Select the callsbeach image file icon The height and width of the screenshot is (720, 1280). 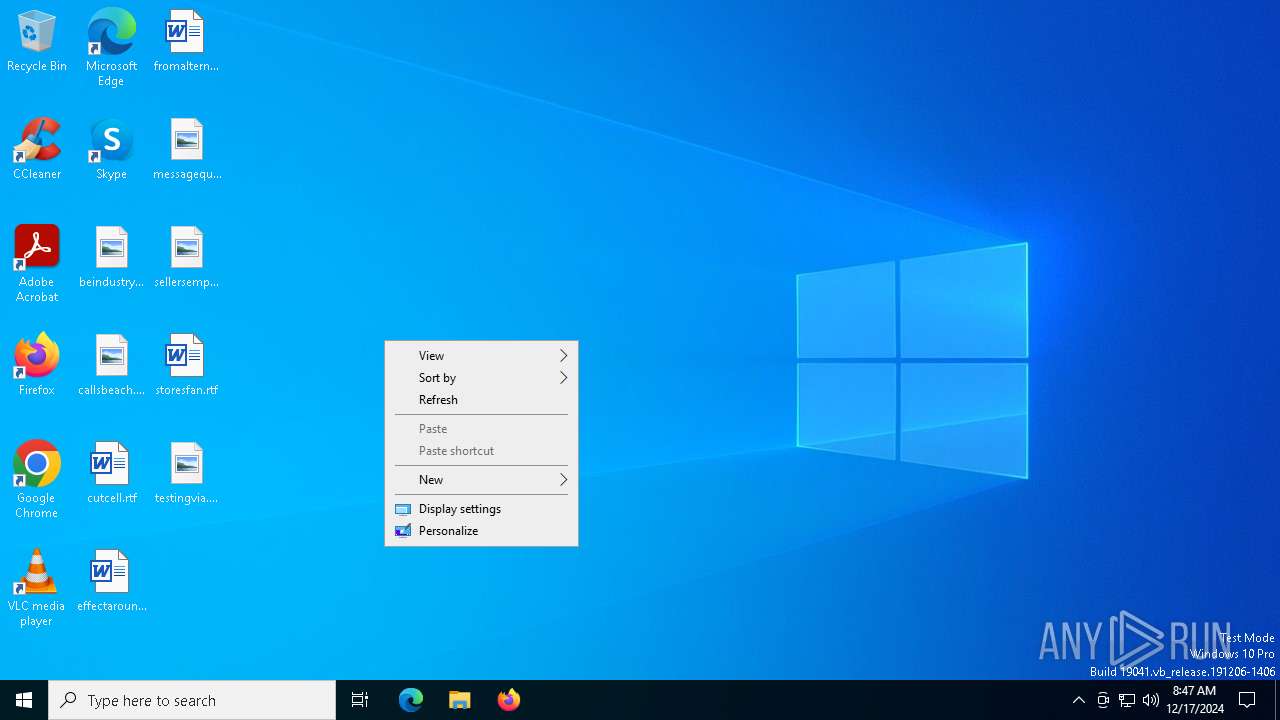pyautogui.click(x=111, y=366)
